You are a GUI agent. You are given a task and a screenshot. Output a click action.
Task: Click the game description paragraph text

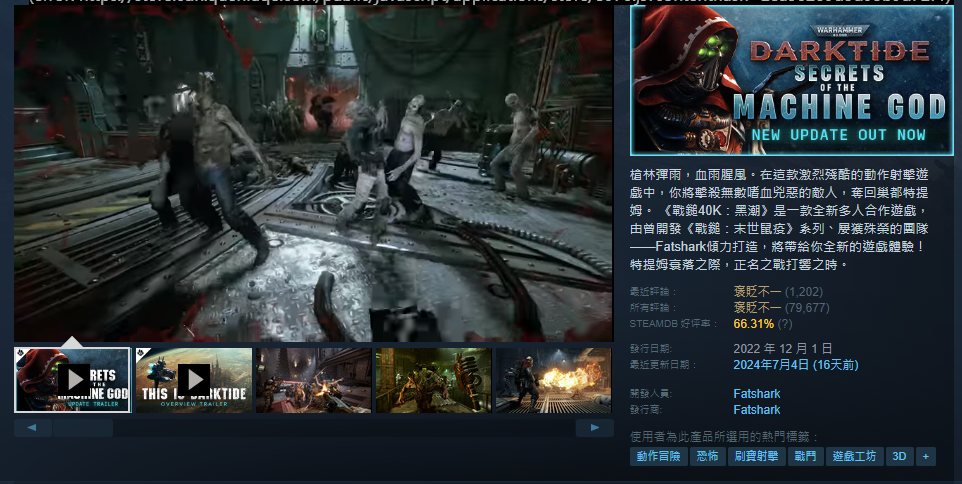point(779,220)
